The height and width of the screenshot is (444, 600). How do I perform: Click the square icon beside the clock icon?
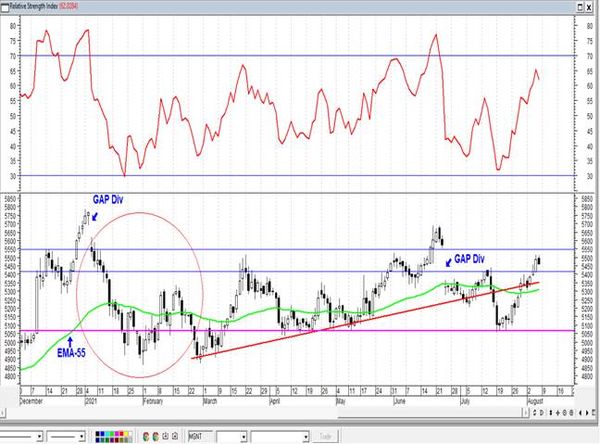(x=175, y=436)
